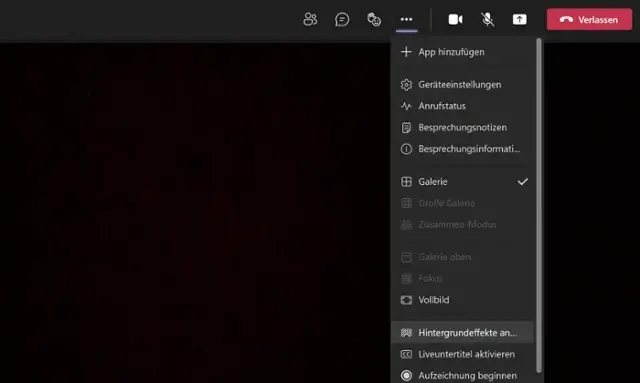Open share content tray icon
The height and width of the screenshot is (383, 640).
520,19
